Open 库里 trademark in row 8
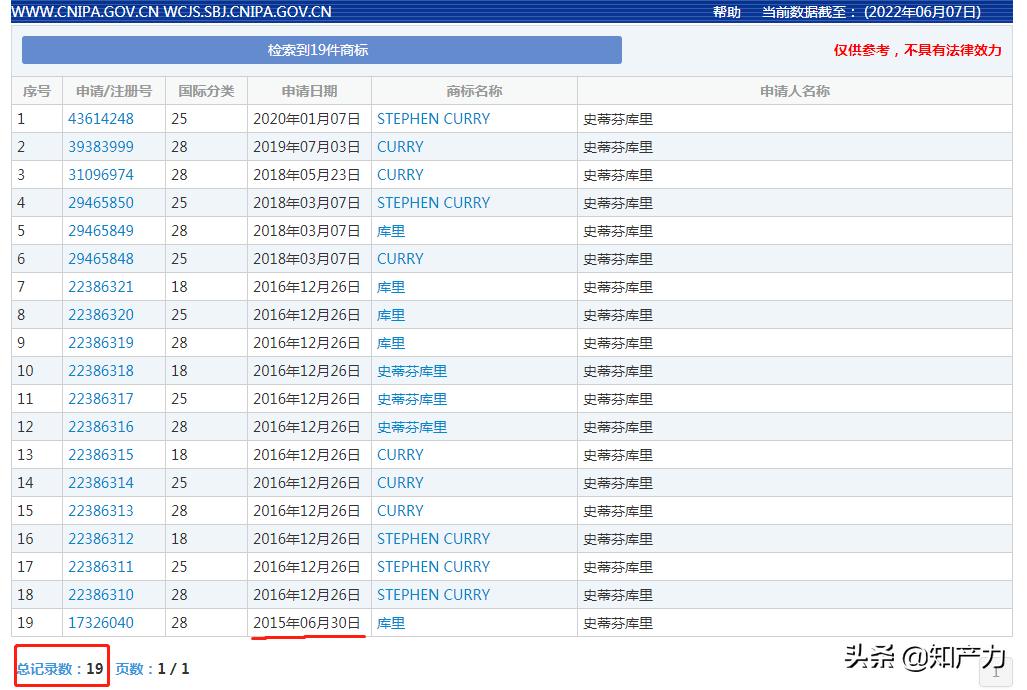 pos(391,315)
